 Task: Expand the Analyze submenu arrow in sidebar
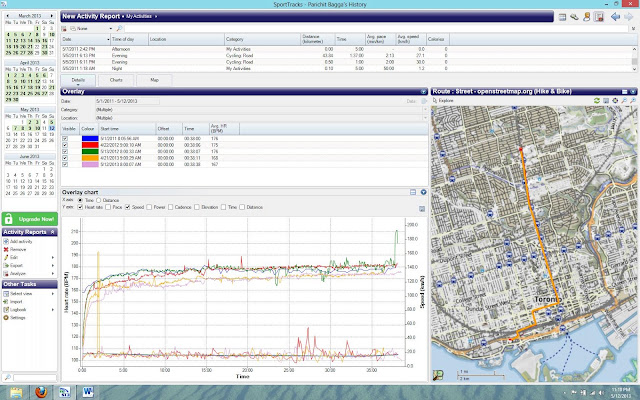[53, 273]
